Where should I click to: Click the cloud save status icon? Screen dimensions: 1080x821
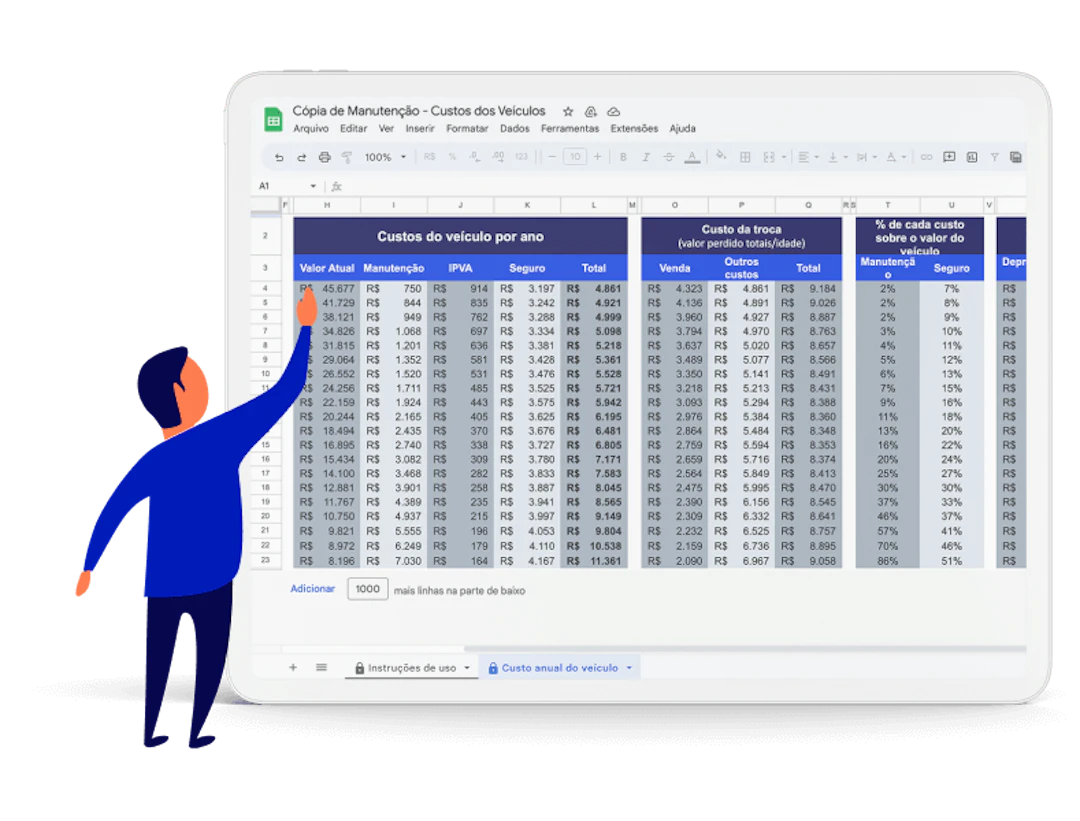(614, 112)
